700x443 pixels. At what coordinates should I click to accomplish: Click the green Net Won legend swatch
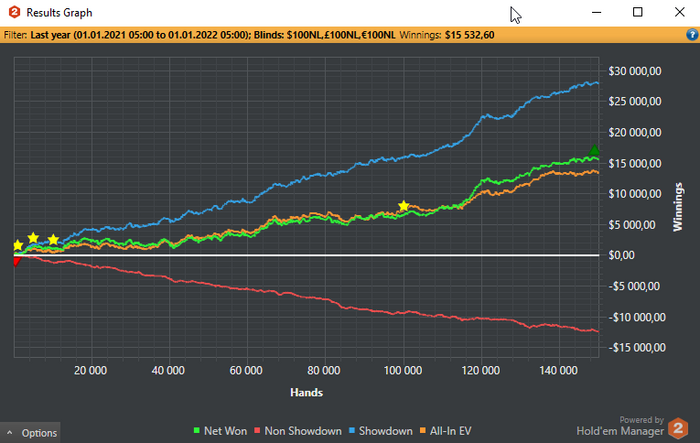coord(196,431)
